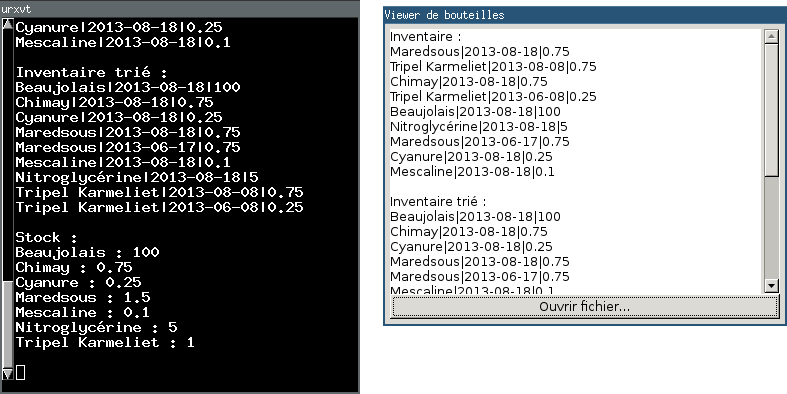This screenshot has height=394, width=787.
Task: Click the scrollbar trough below the thumb
Action: click(x=771, y=227)
